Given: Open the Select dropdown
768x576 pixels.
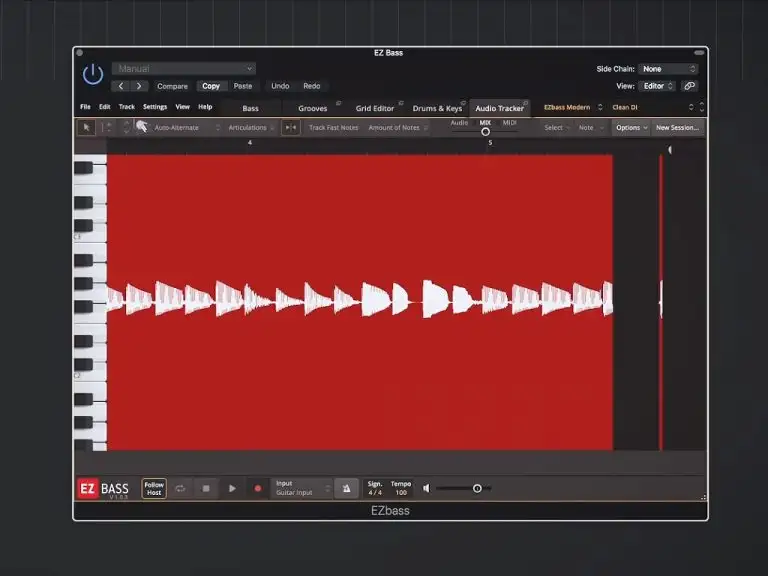Looking at the screenshot, I should pos(557,127).
